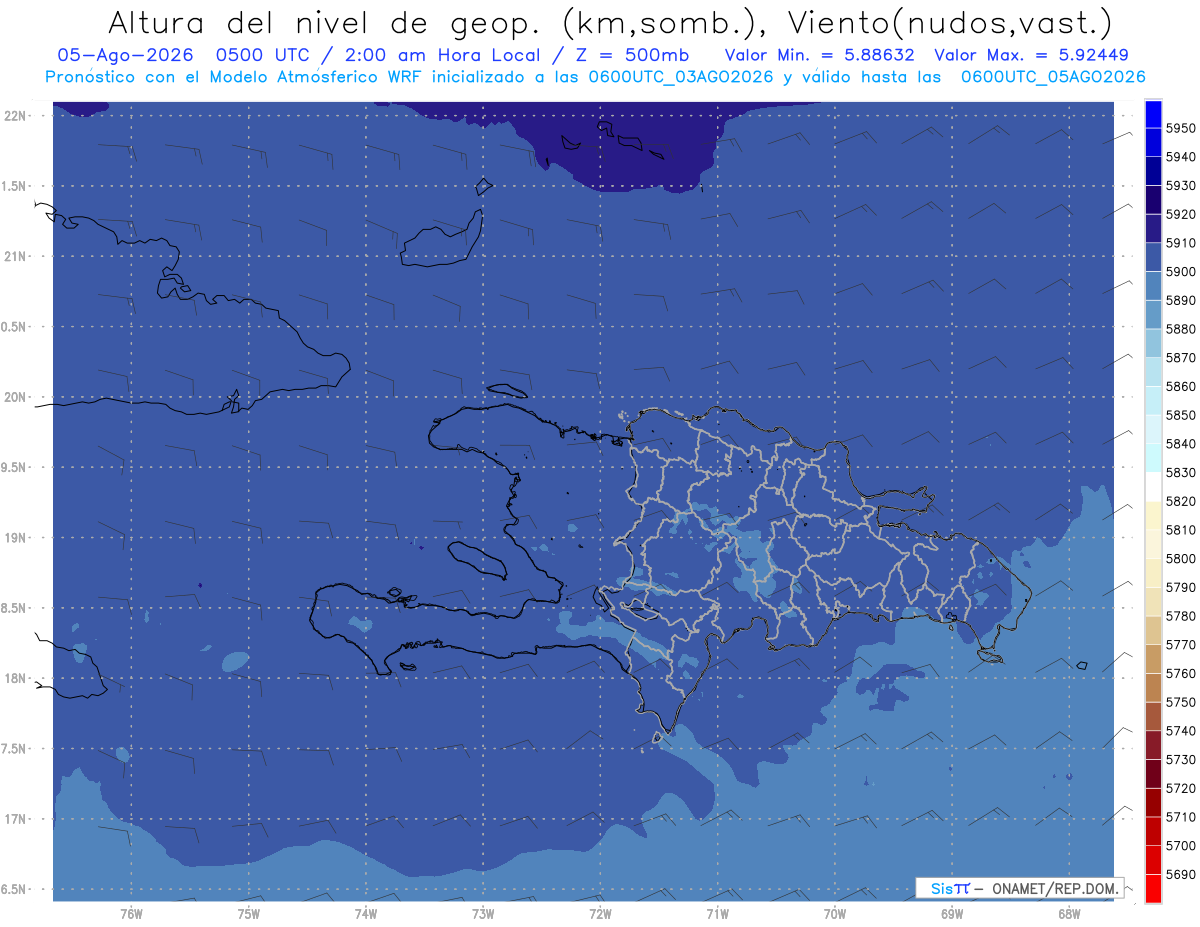The height and width of the screenshot is (927, 1200).
Task: Click the '5900' legend value
Action: 1181,272
